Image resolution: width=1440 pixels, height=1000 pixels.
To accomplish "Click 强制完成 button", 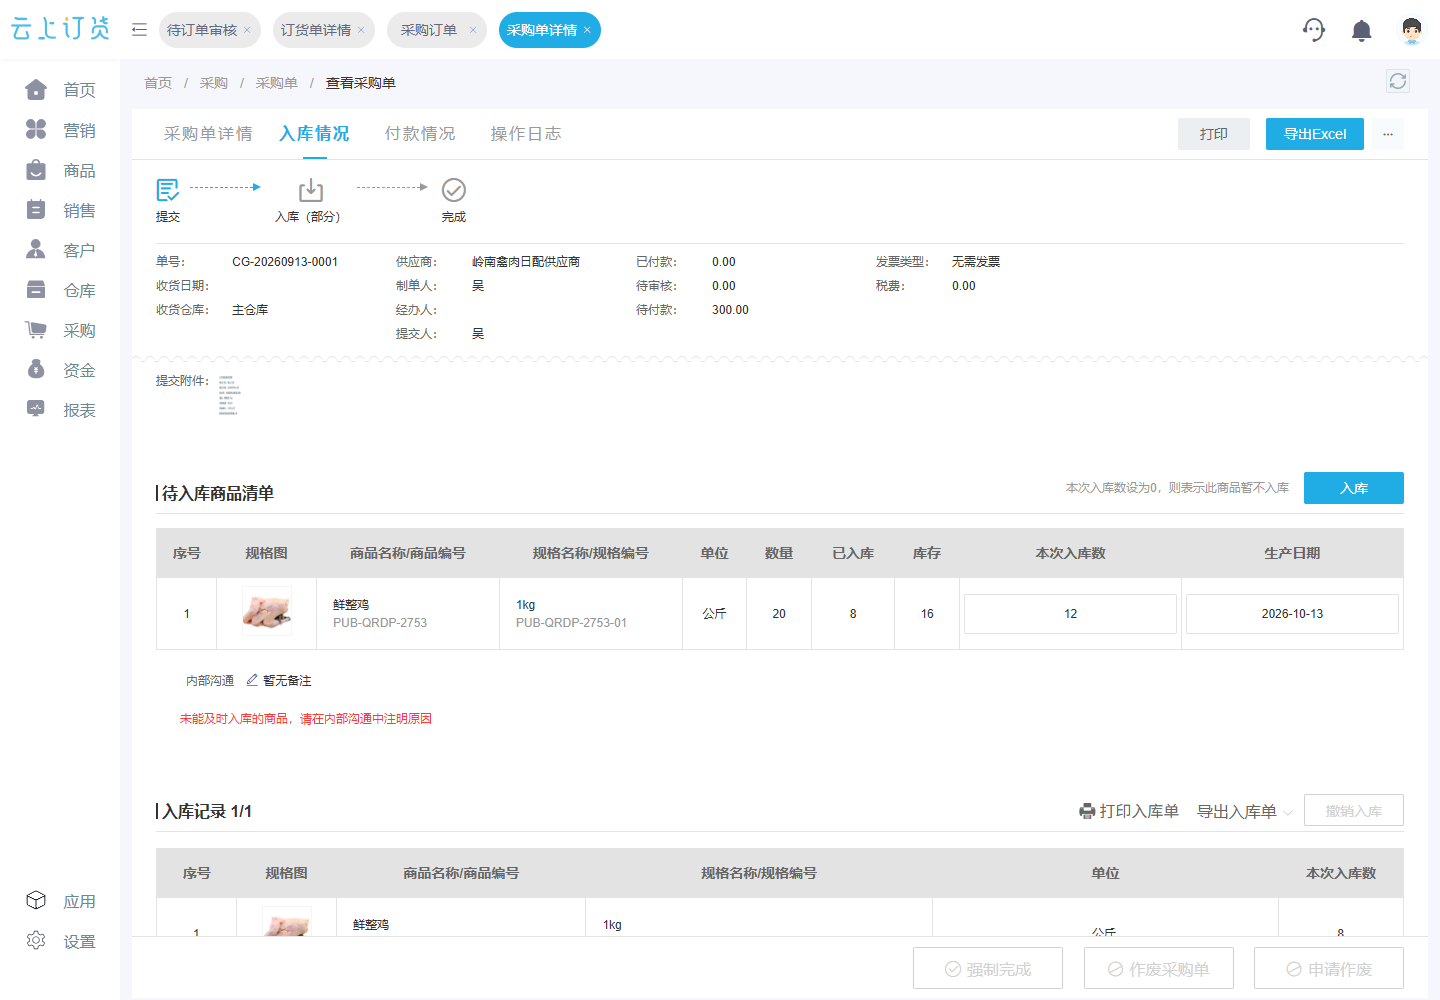I will (x=988, y=968).
